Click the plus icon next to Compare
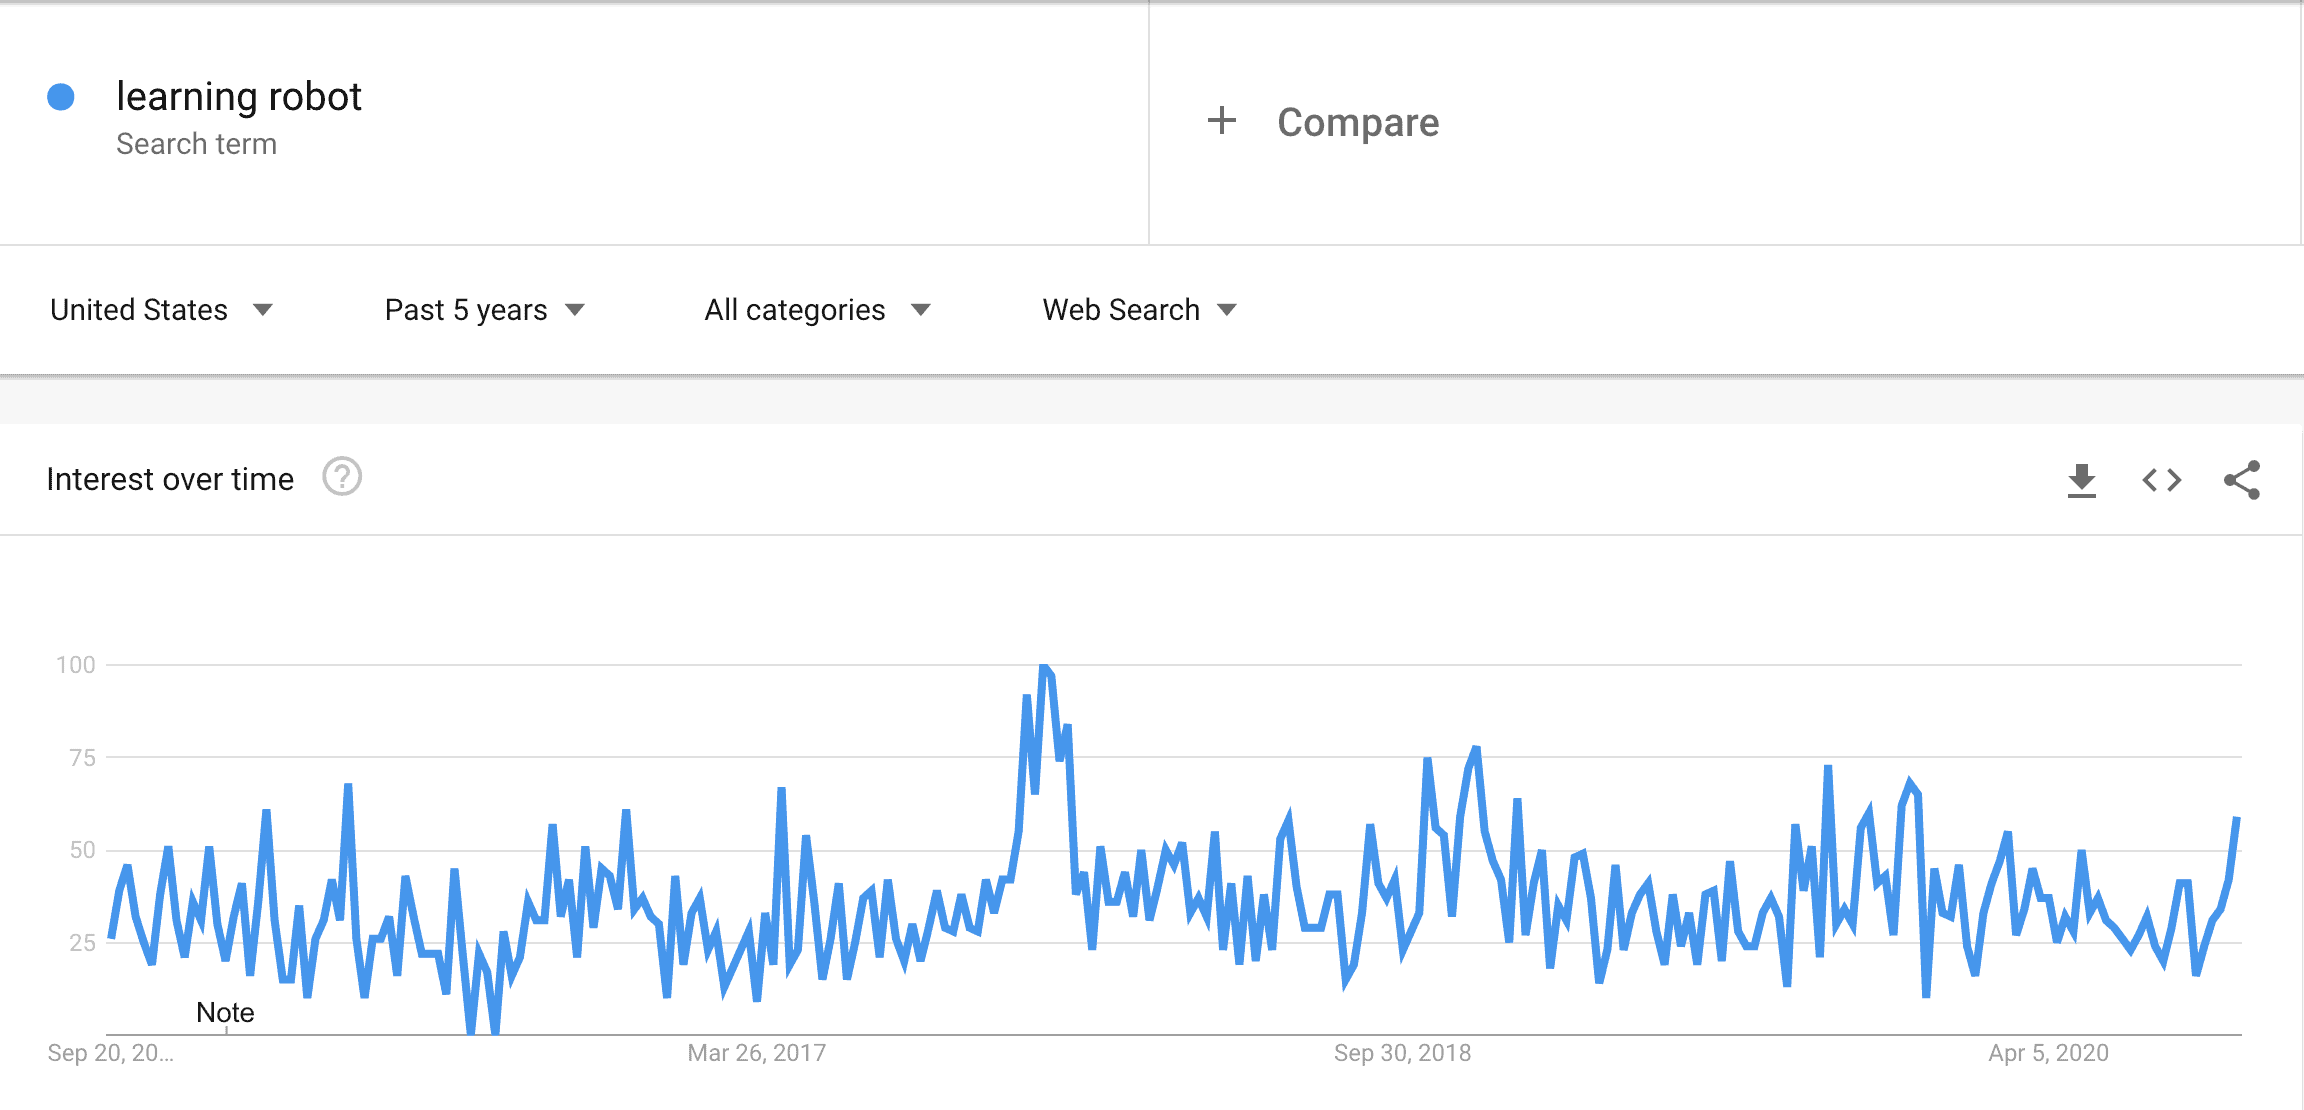Image resolution: width=2304 pixels, height=1110 pixels. pos(1222,121)
